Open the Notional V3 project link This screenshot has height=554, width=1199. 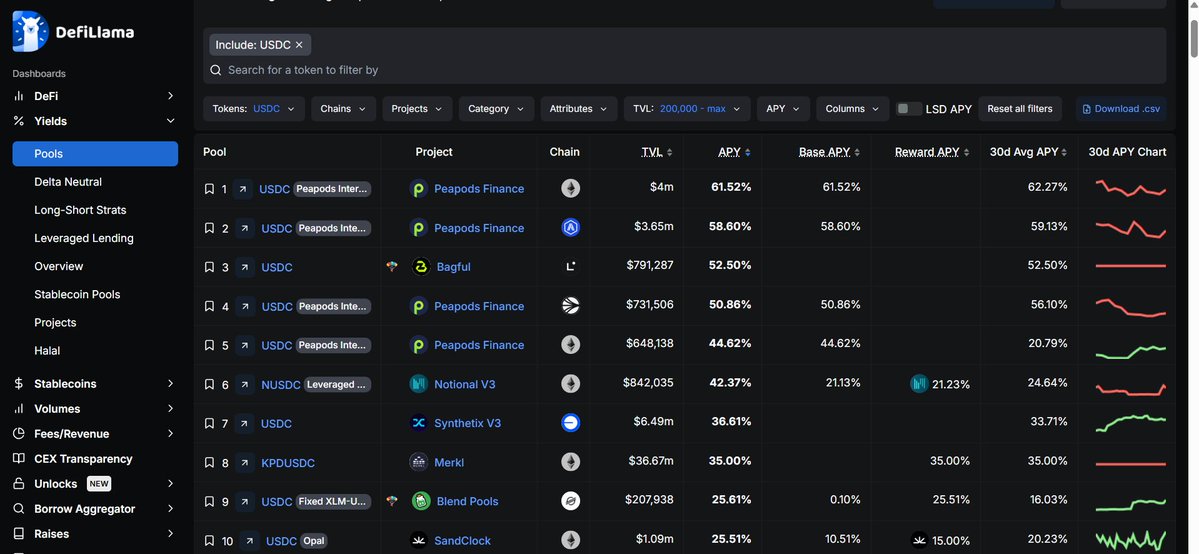[465, 384]
